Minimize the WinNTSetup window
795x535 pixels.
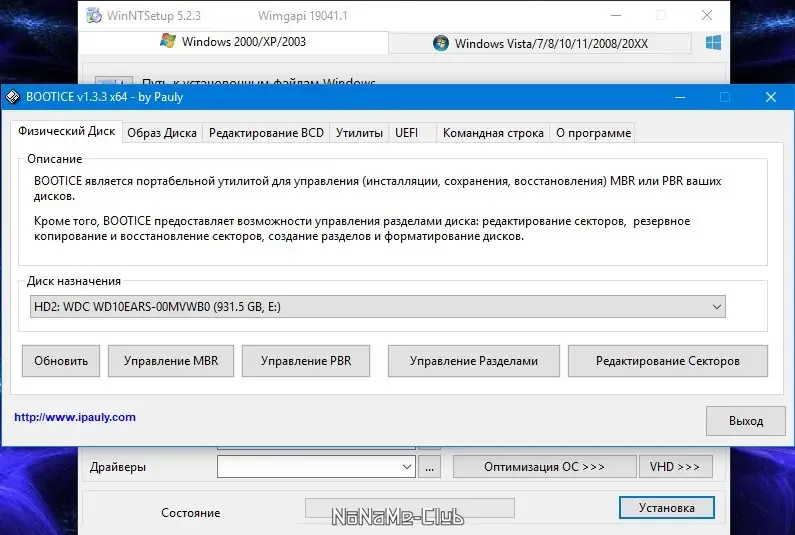pyautogui.click(x=616, y=15)
